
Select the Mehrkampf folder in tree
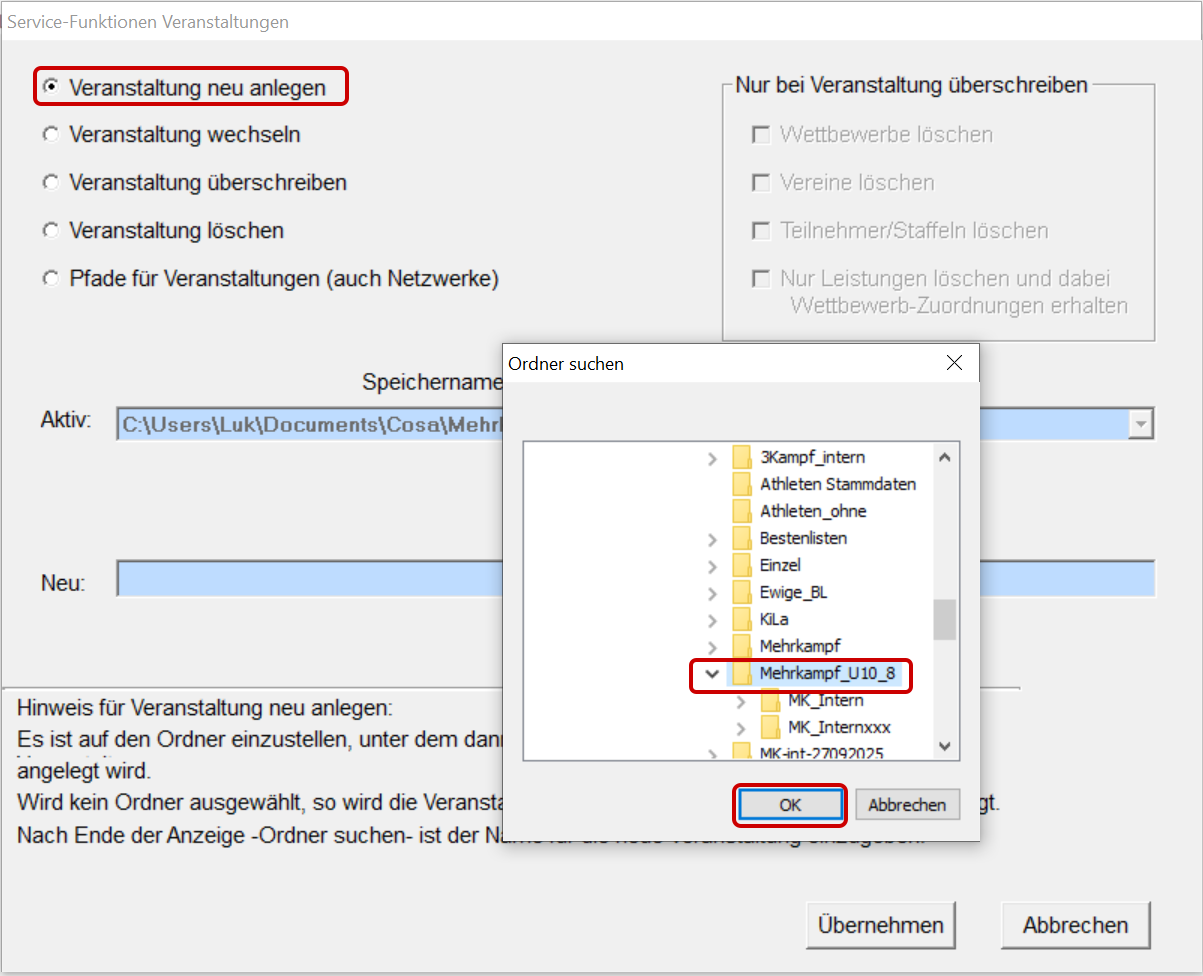[799, 646]
